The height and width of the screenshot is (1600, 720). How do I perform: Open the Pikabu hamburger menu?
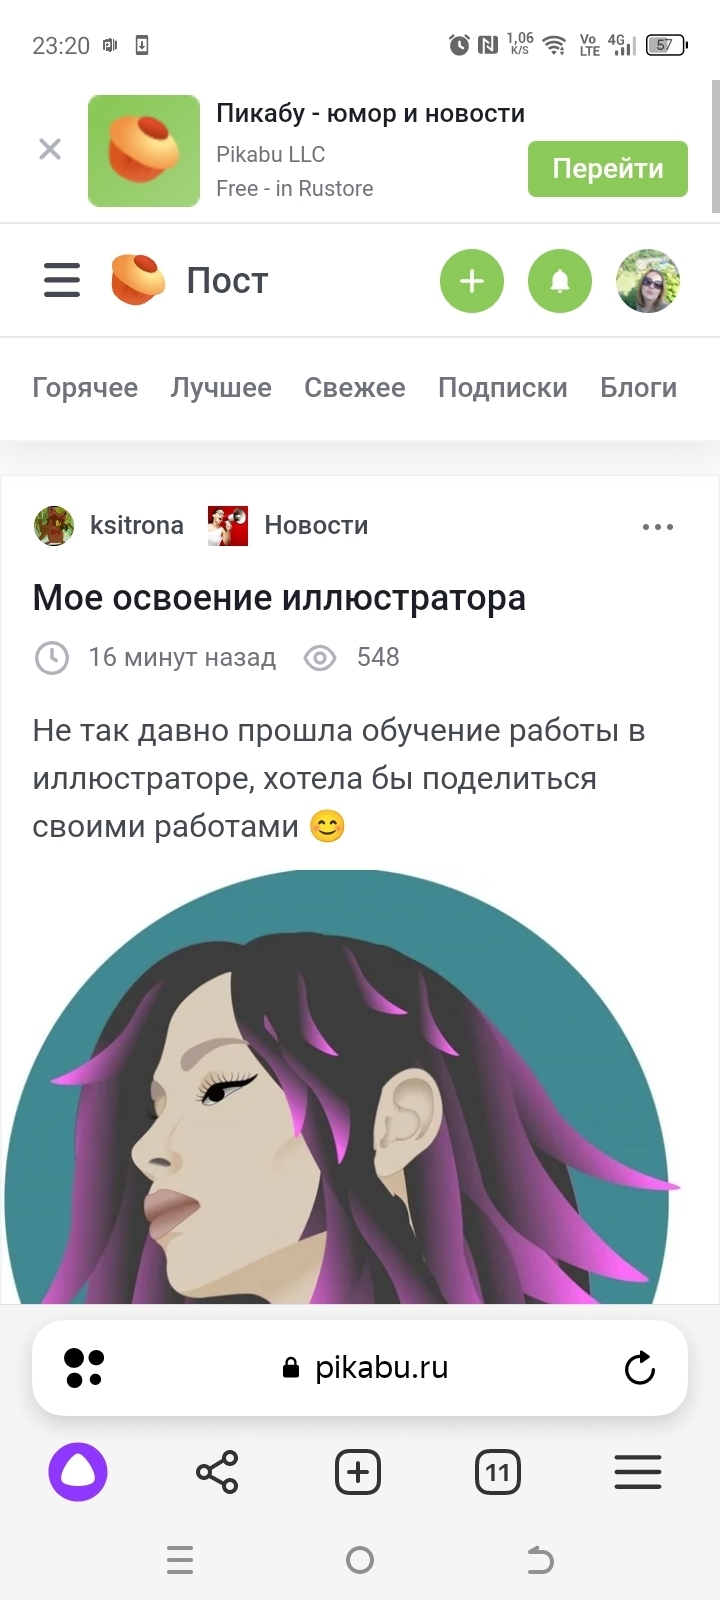click(x=62, y=280)
